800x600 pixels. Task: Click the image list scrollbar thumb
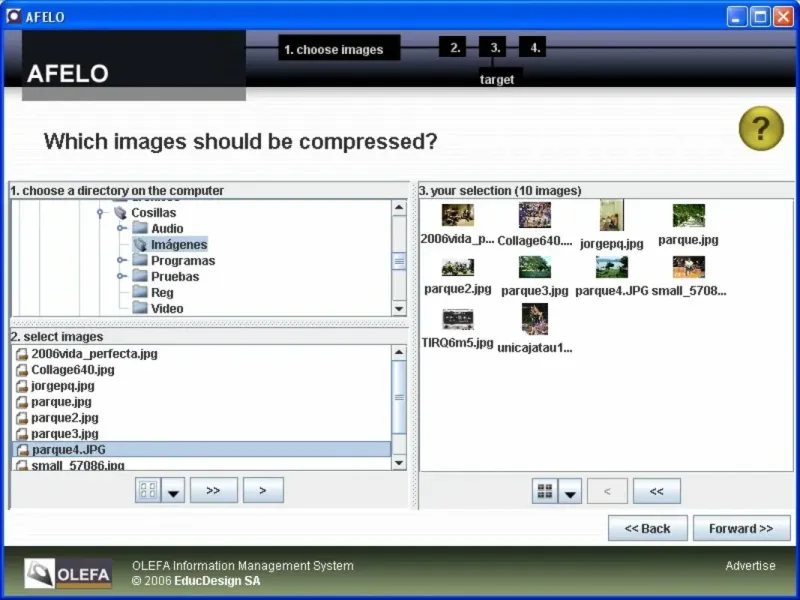pyautogui.click(x=398, y=397)
